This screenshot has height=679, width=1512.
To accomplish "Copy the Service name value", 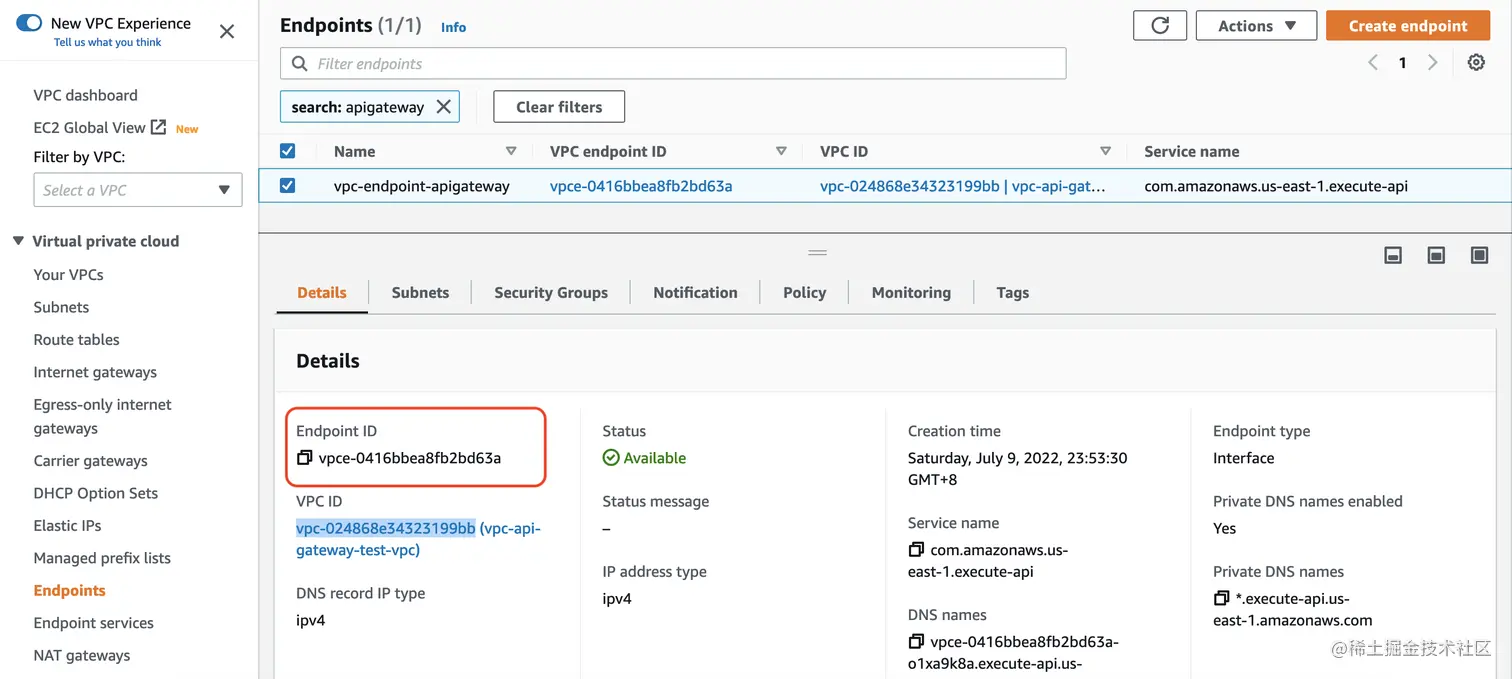I will click(916, 550).
